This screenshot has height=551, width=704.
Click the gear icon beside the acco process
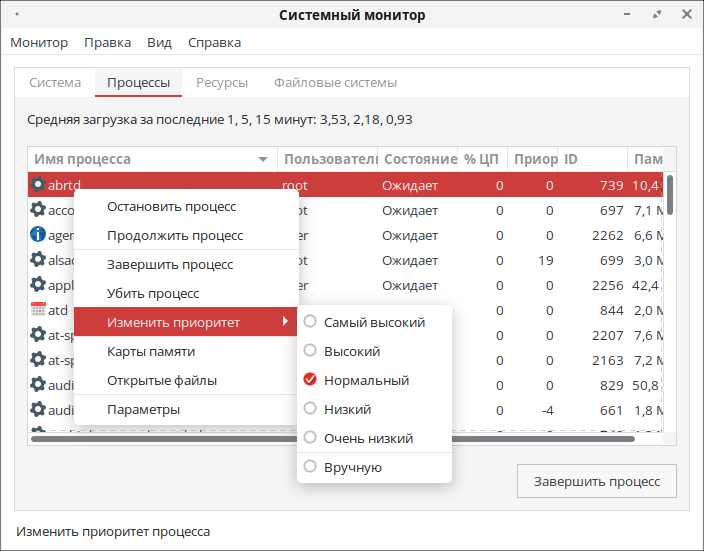[x=38, y=210]
